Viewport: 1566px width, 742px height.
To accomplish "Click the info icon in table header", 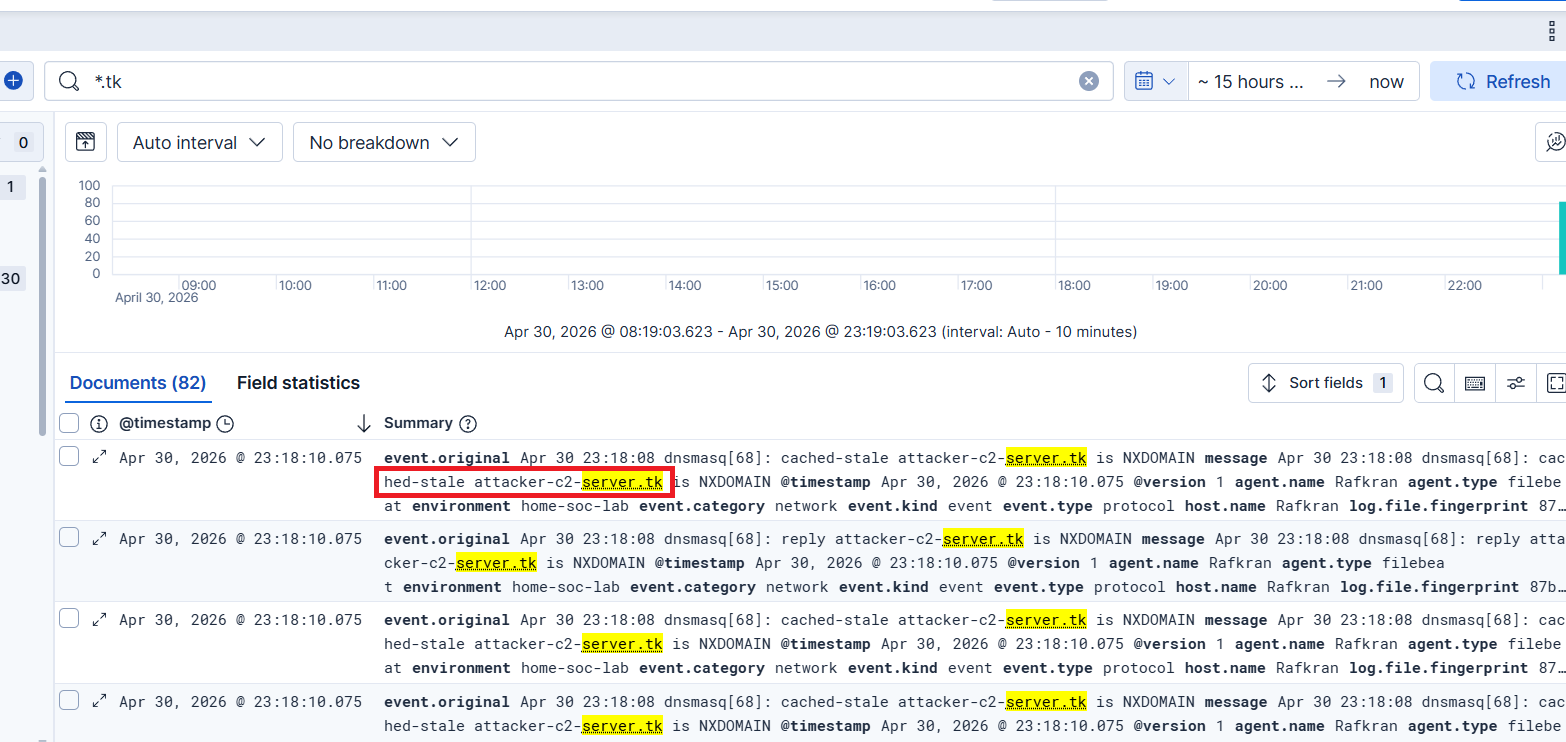I will coord(98,424).
